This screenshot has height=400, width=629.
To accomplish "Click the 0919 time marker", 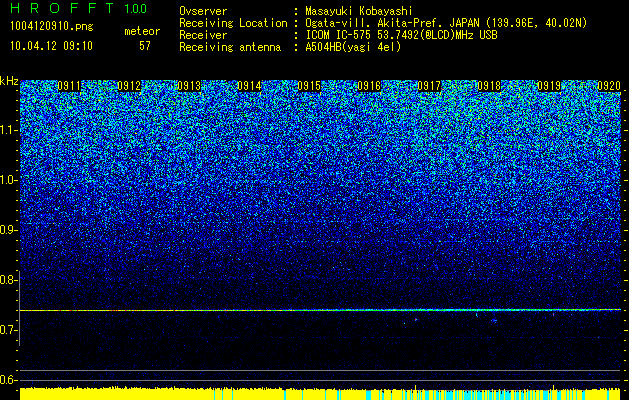I will tap(549, 86).
